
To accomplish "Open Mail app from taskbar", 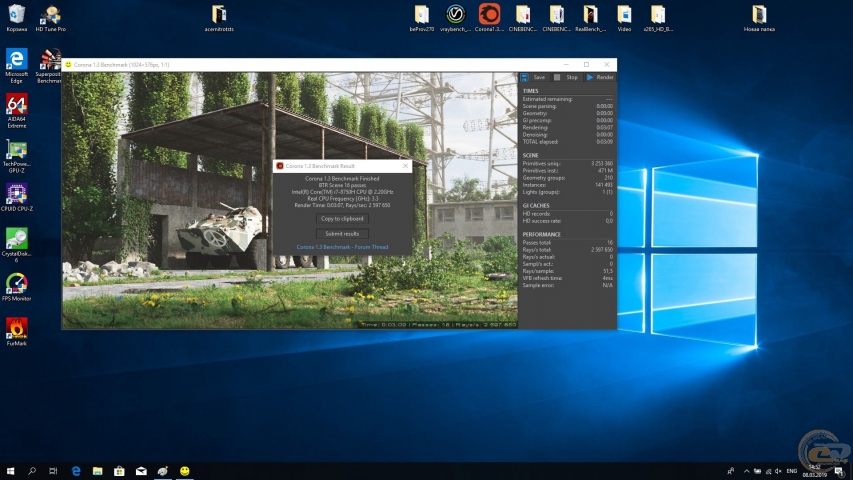I will (x=141, y=471).
